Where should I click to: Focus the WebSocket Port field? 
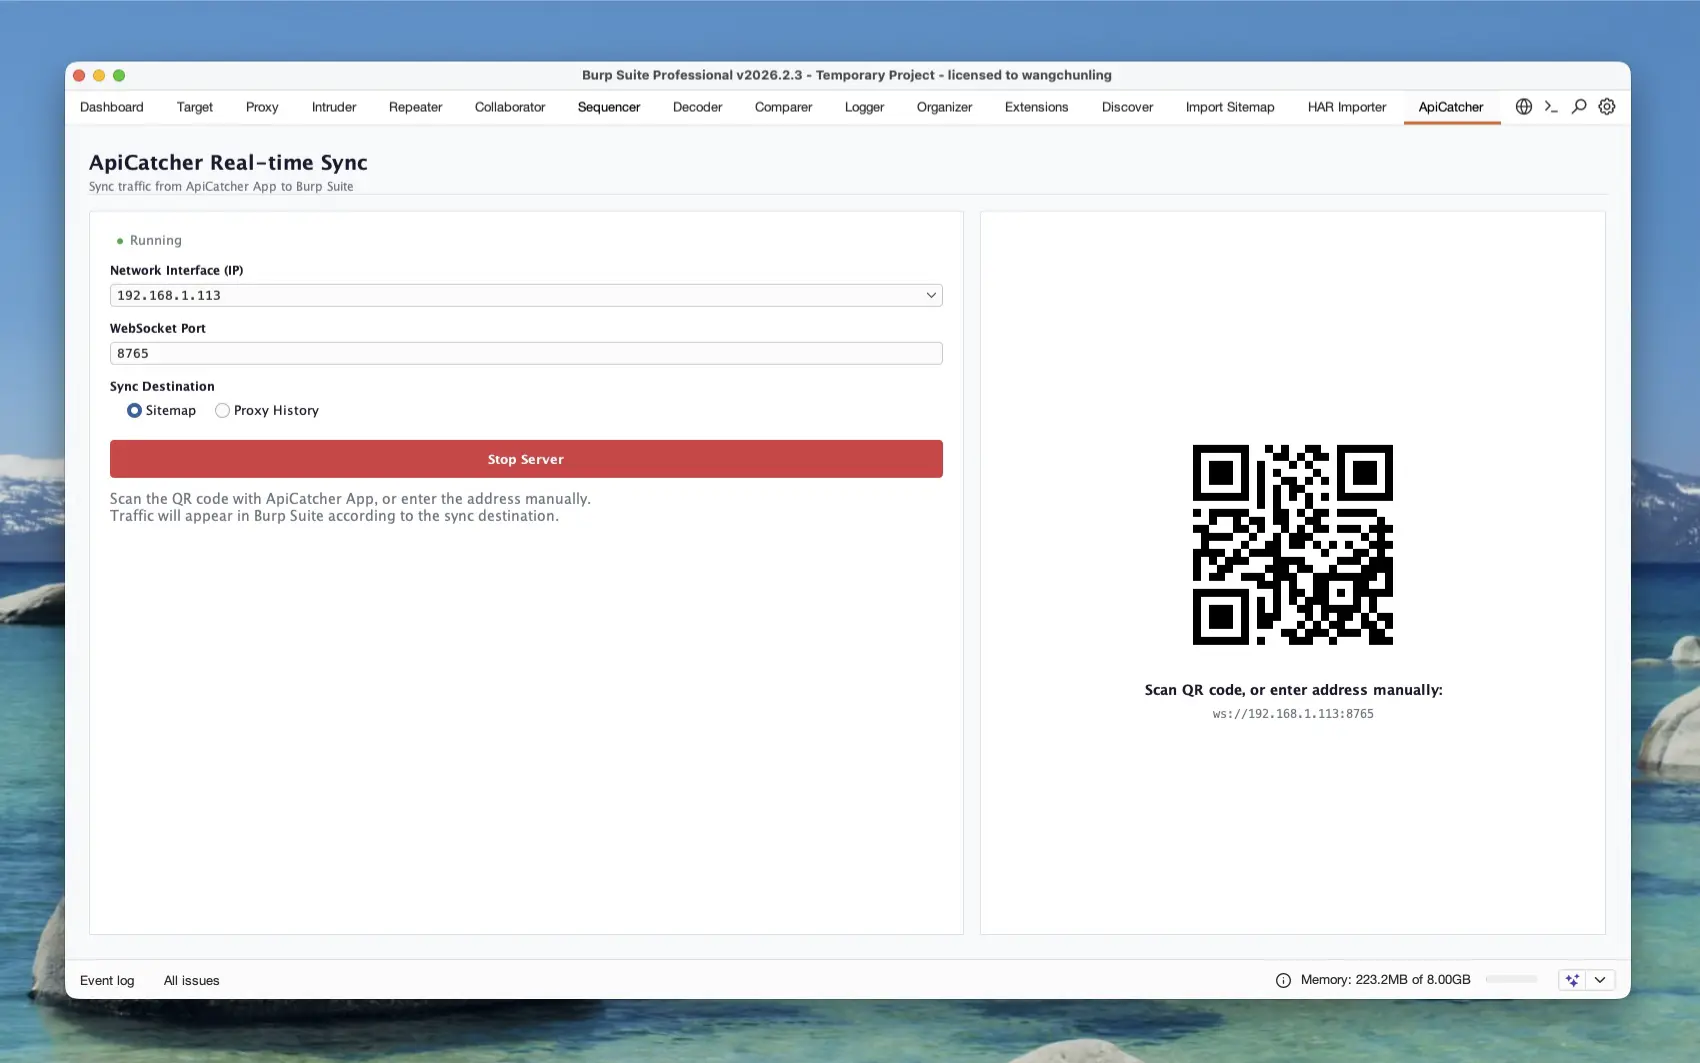(x=526, y=353)
